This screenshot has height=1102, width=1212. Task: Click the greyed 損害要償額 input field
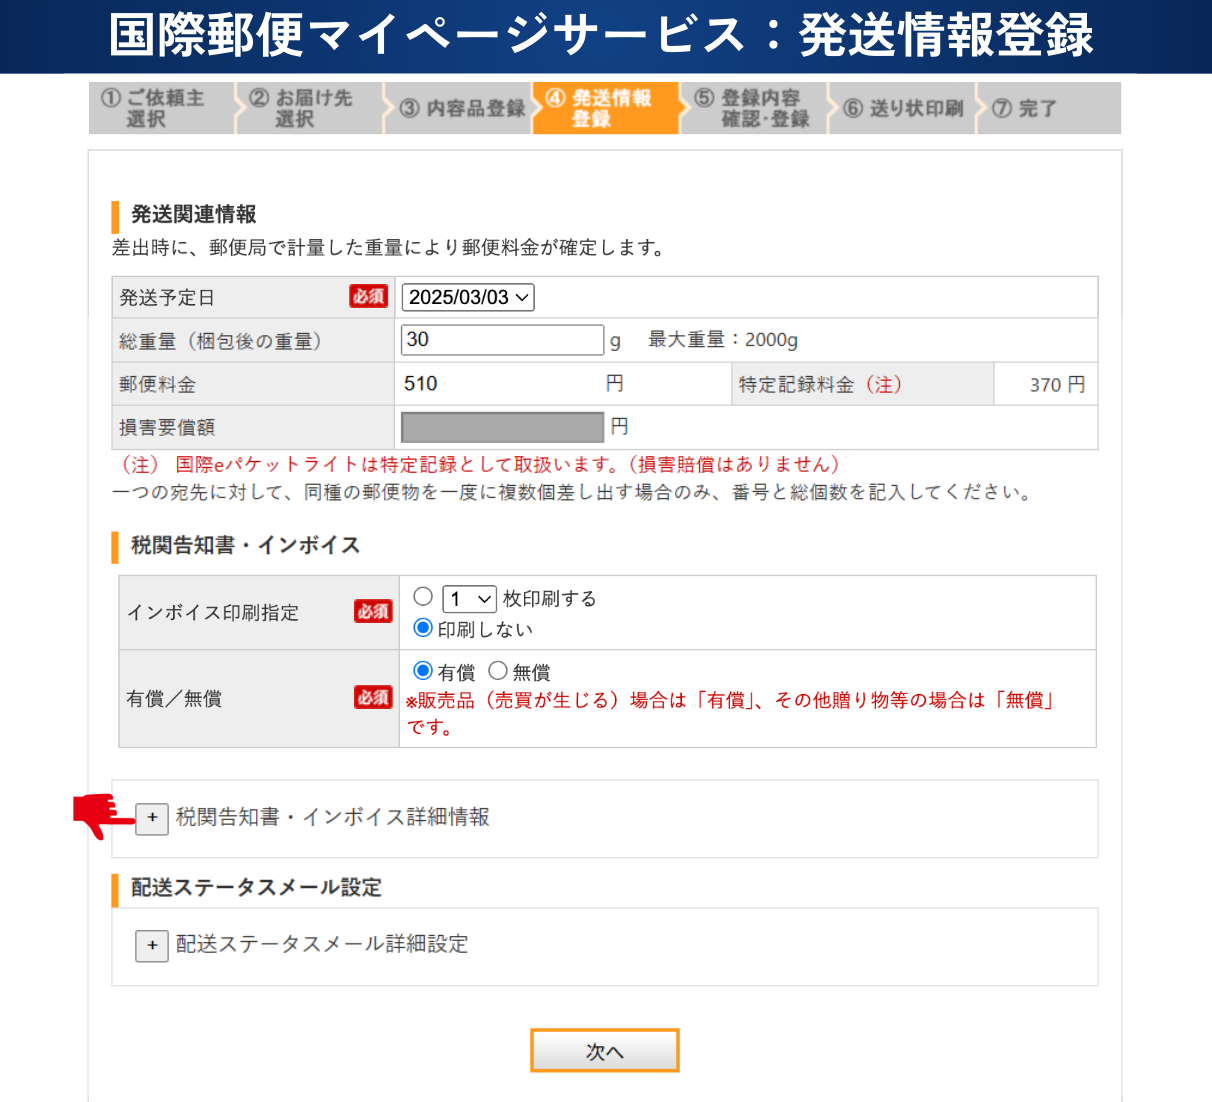coord(502,427)
